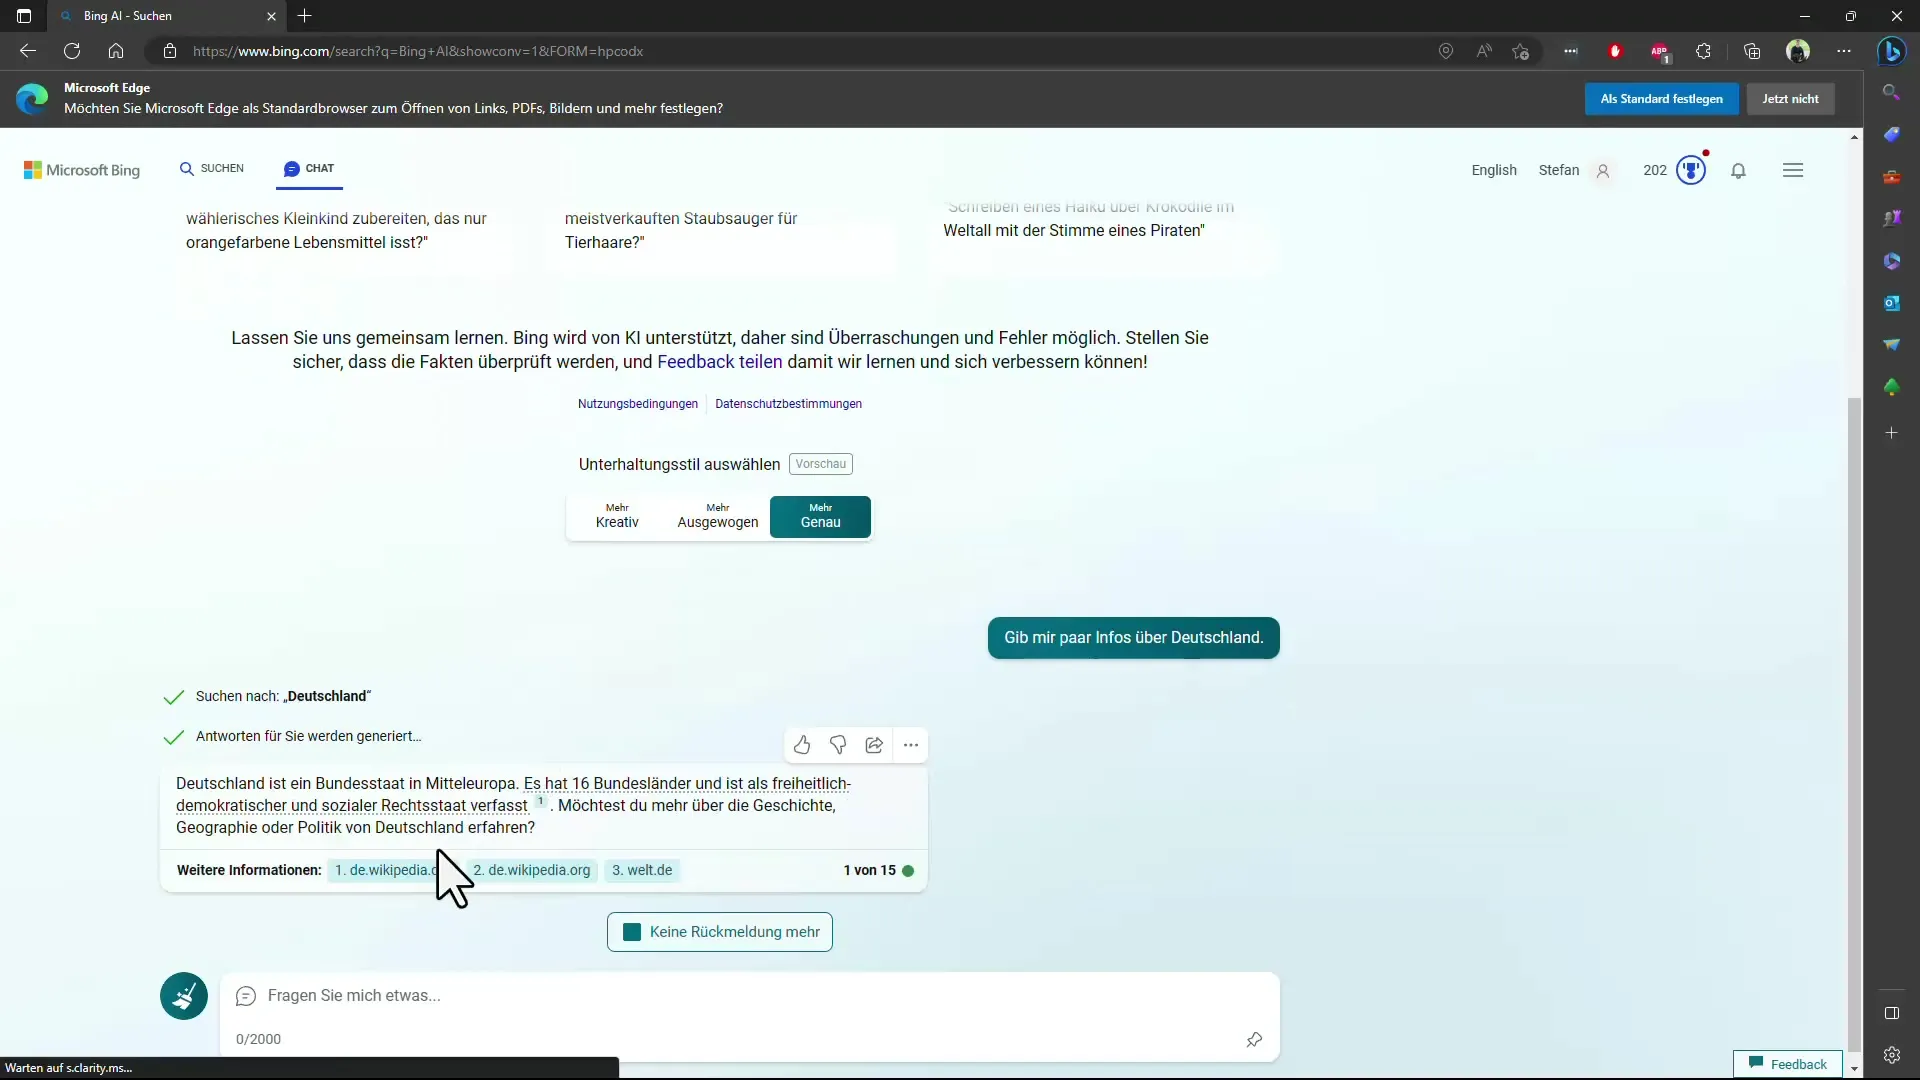Open the sidebar search icon

point(1891,92)
